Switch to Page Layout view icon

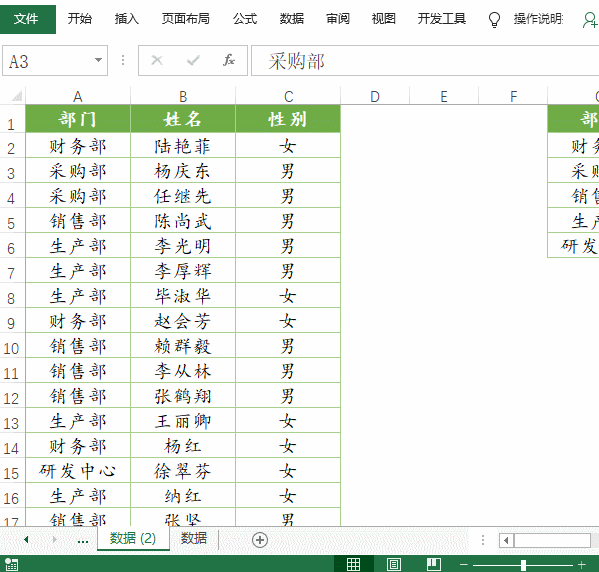(394, 564)
